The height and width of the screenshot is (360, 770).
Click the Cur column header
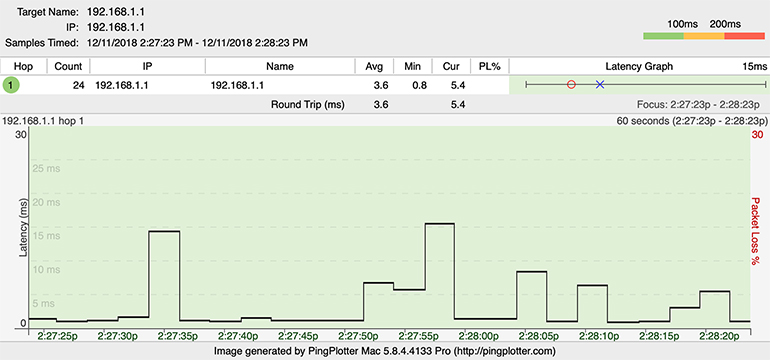point(451,66)
